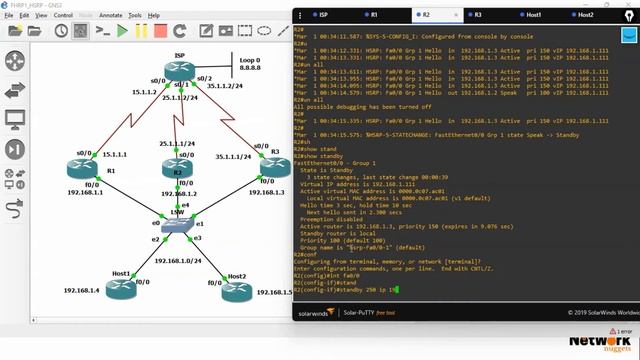Select the add note annotation icon

tap(206, 31)
